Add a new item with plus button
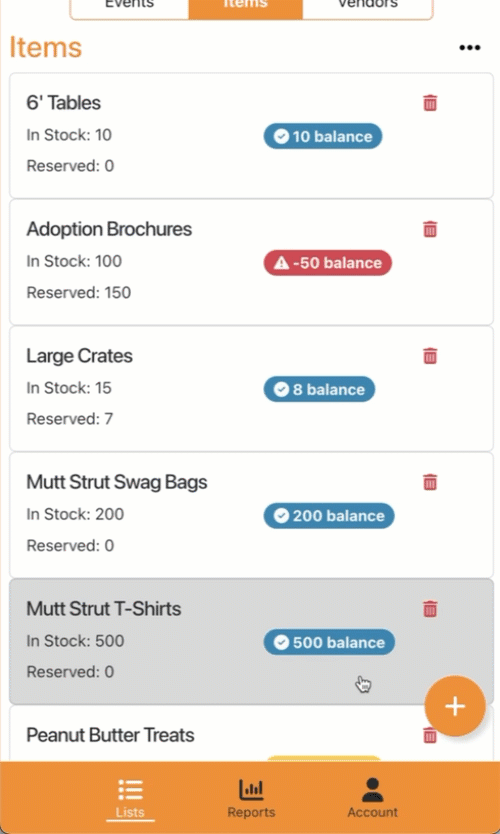Screen dimensions: 500x834 pyautogui.click(x=455, y=706)
